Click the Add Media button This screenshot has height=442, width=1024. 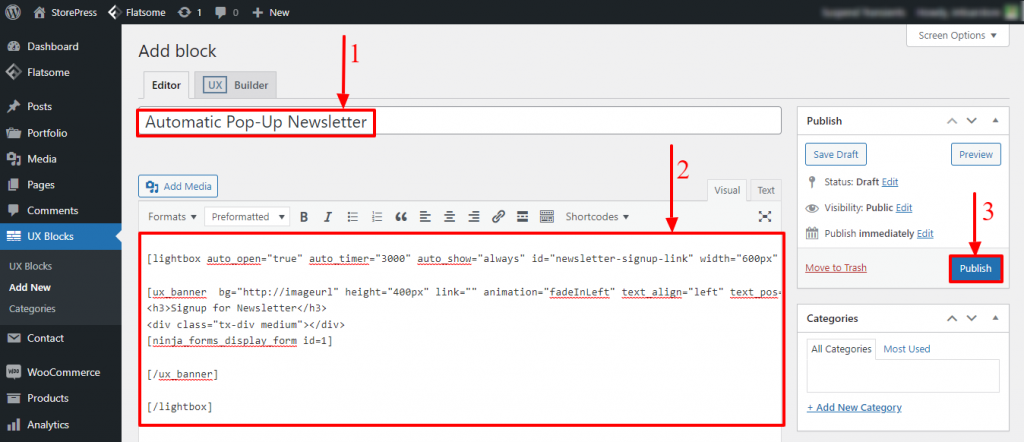tap(178, 187)
